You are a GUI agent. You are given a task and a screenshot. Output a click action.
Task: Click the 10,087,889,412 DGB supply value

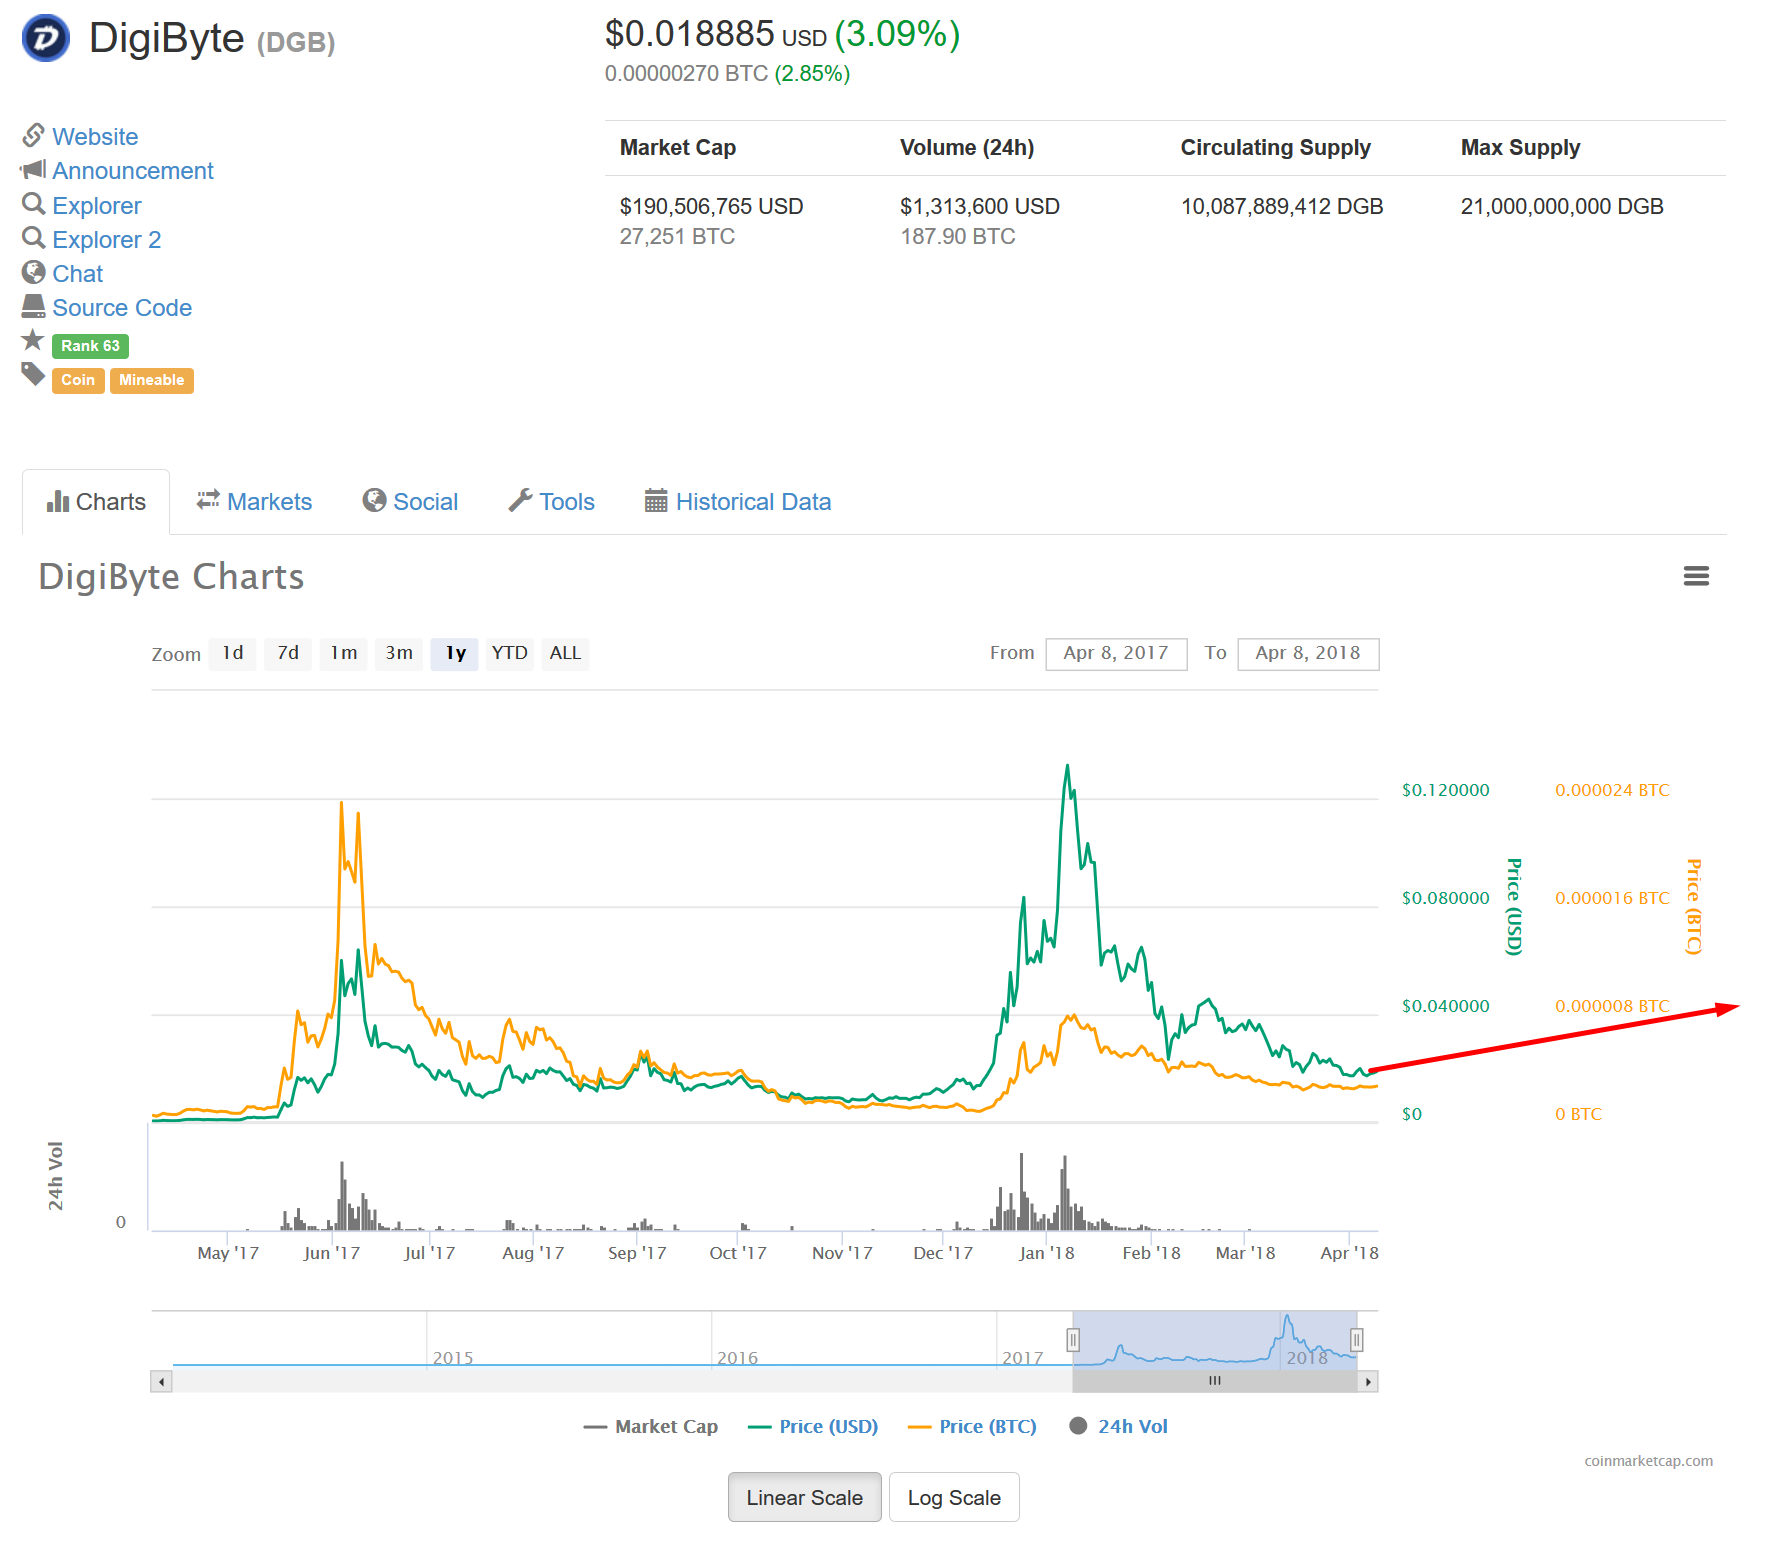1282,206
